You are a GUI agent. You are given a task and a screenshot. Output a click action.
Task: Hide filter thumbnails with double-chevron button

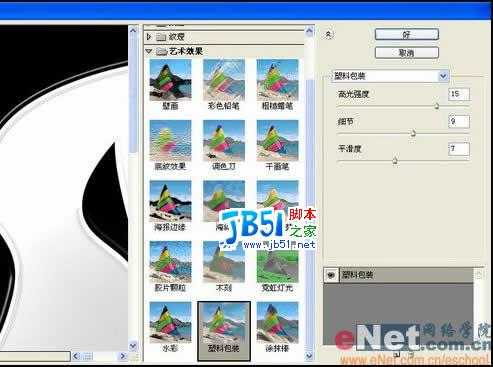click(328, 34)
